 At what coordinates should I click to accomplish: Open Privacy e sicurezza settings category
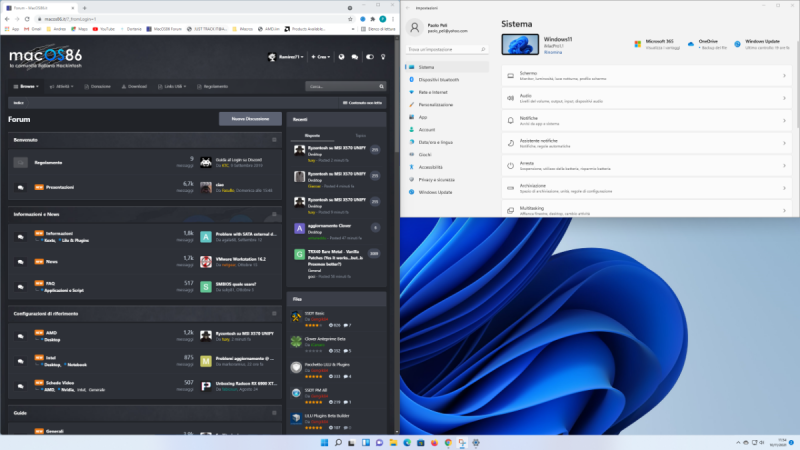click(446, 180)
